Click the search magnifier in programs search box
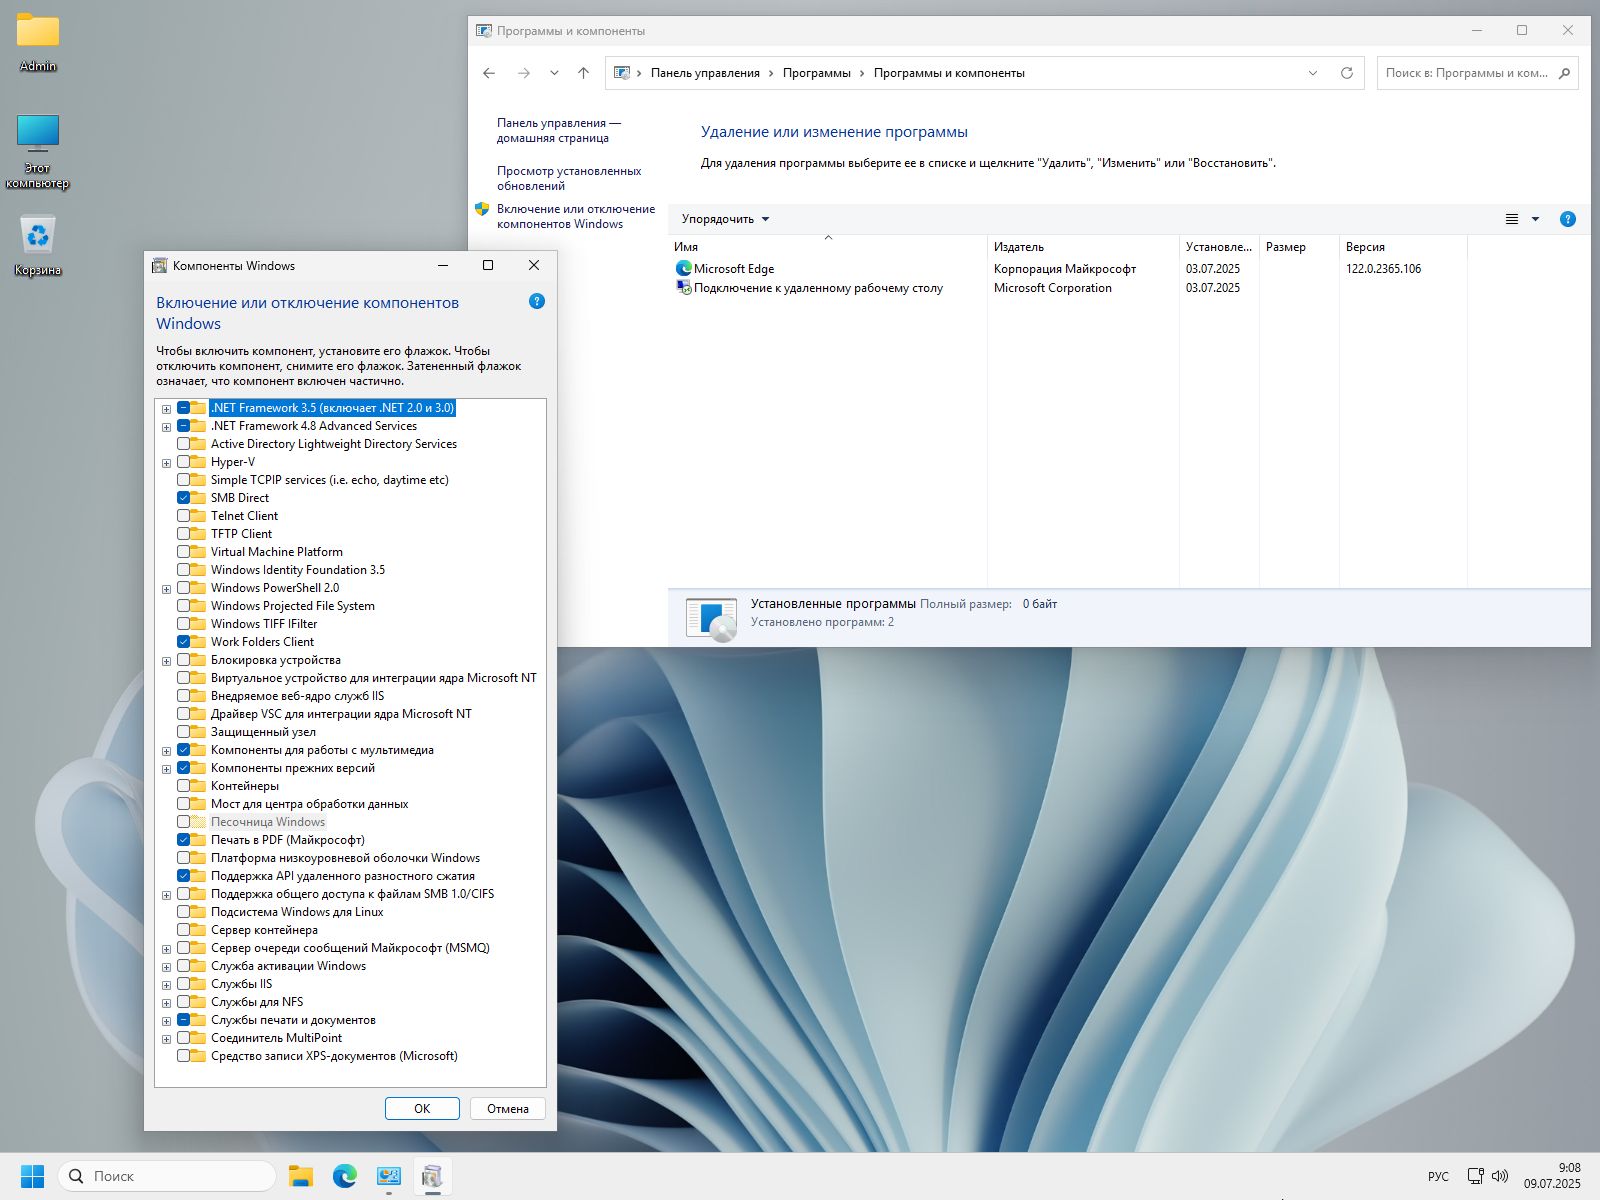The image size is (1600, 1200). pos(1565,73)
